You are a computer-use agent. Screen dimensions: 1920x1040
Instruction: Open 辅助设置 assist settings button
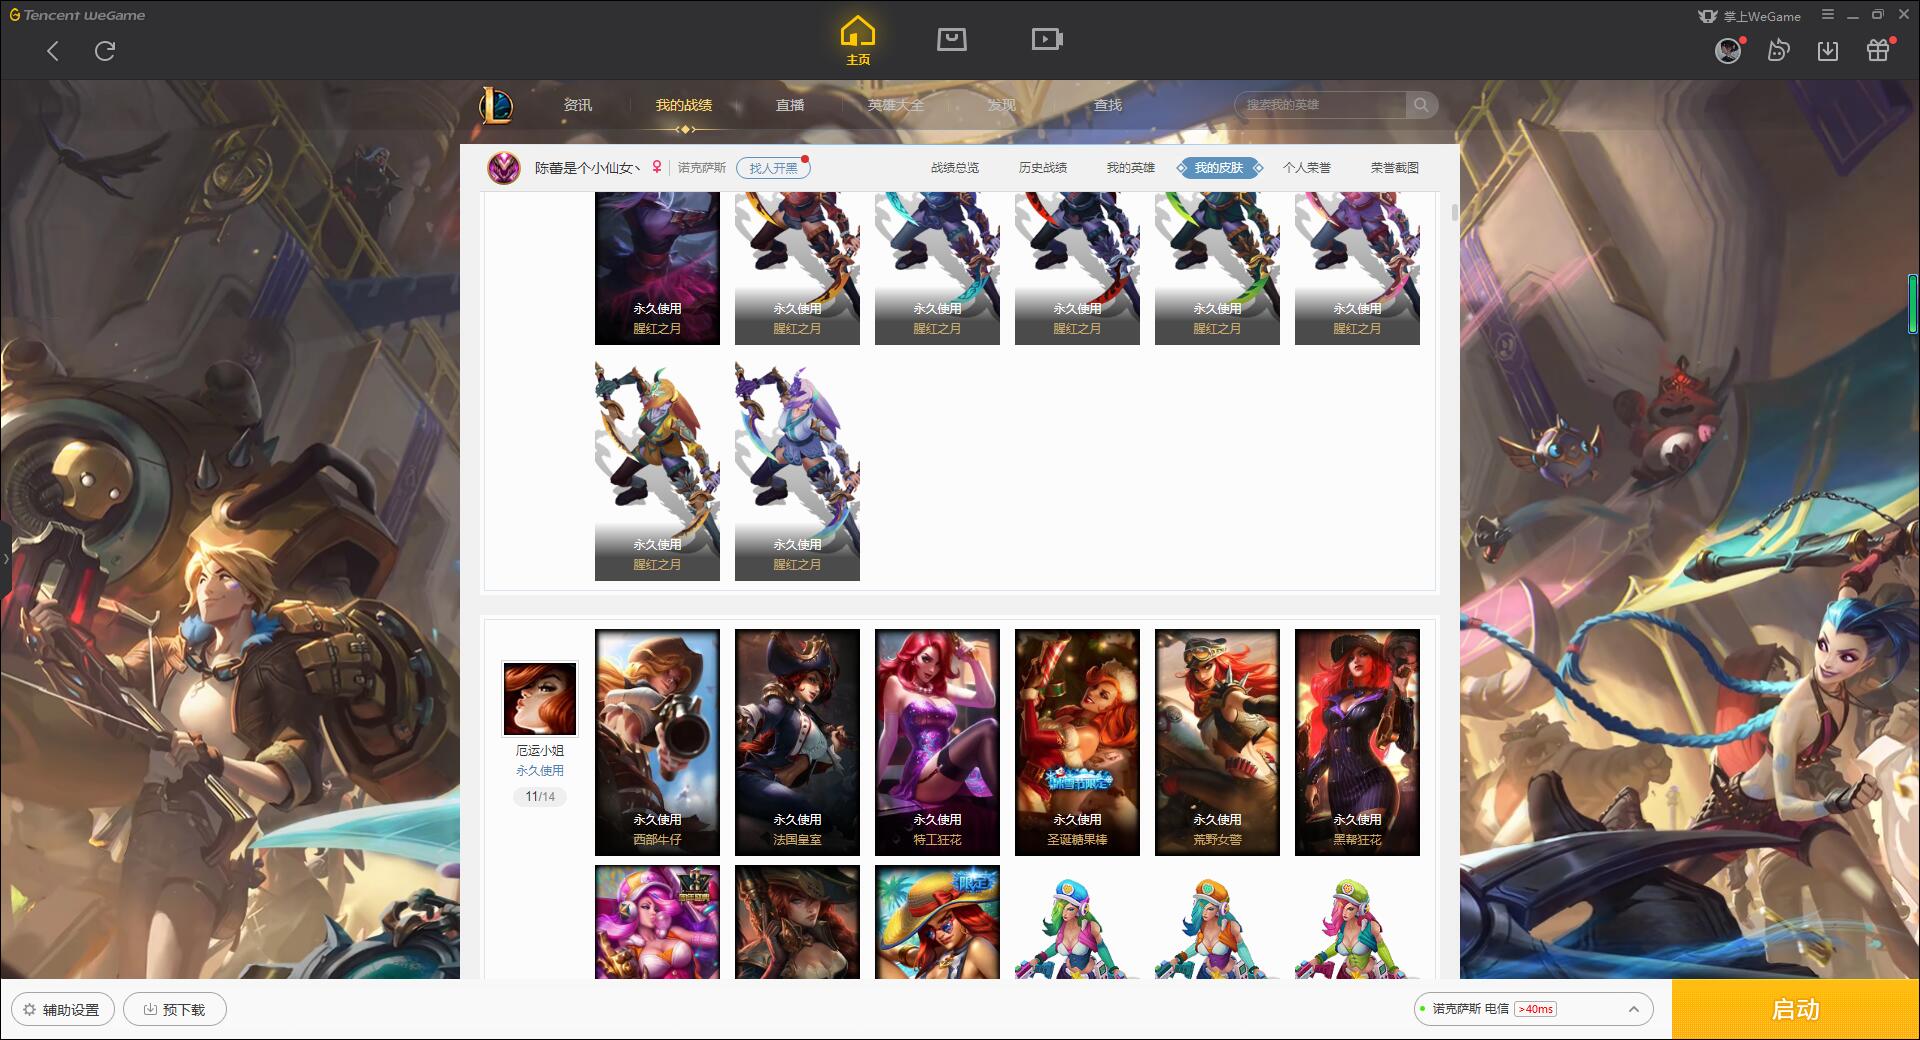pyautogui.click(x=63, y=1009)
